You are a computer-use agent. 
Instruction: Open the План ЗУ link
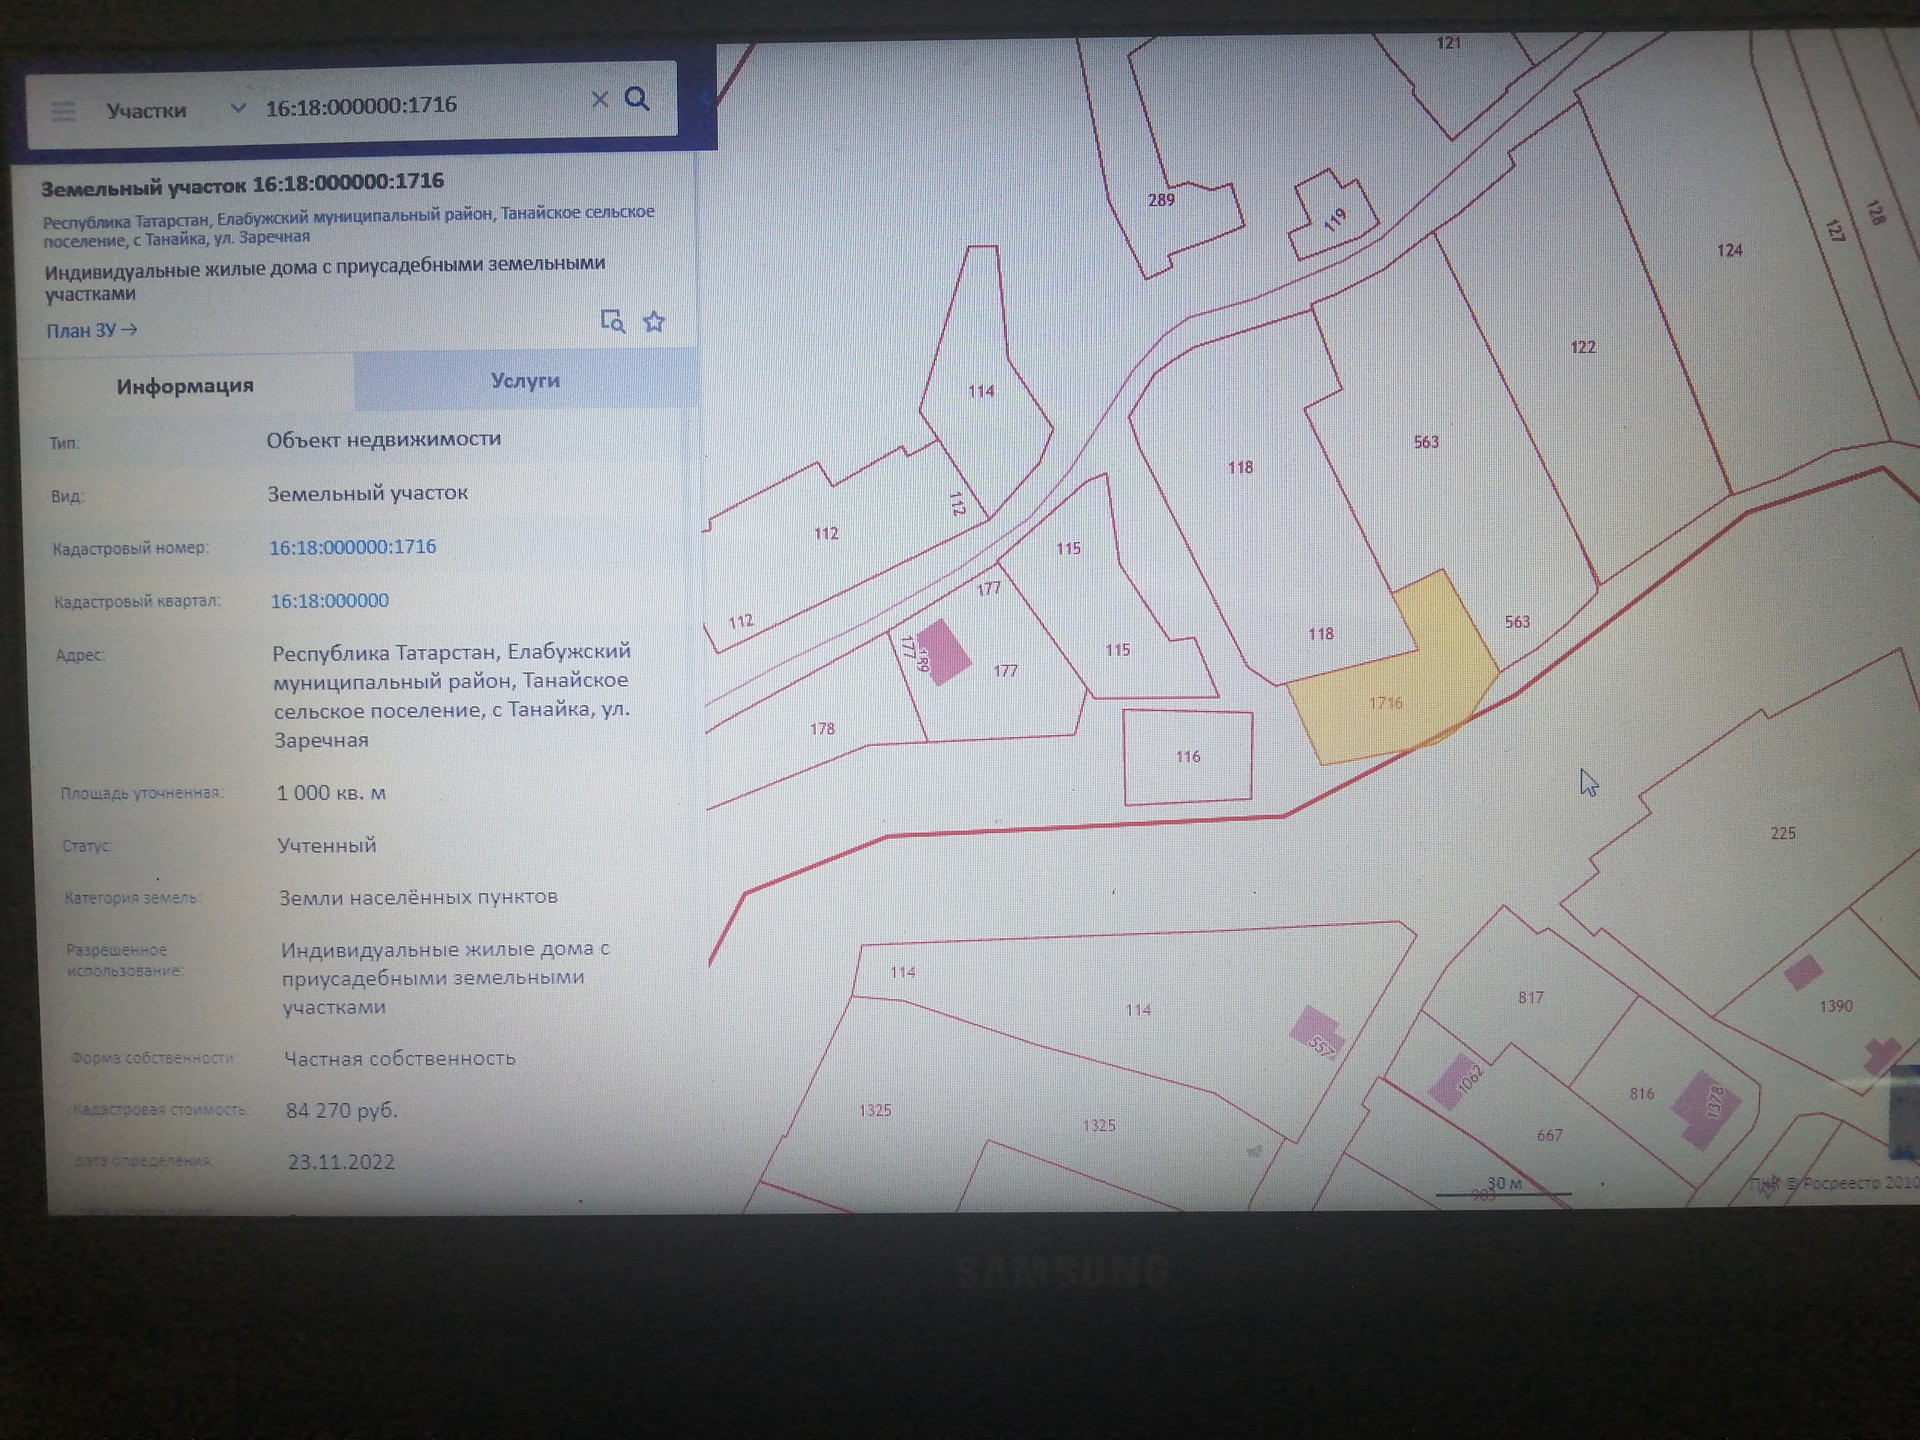click(x=91, y=330)
